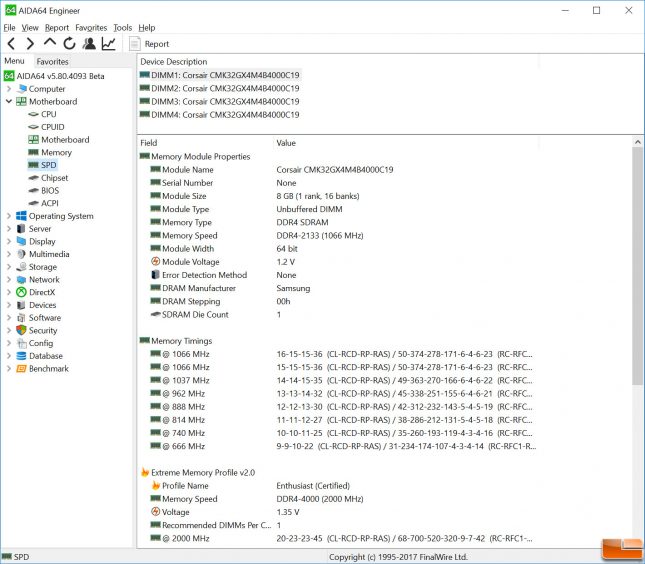This screenshot has width=645, height=564.
Task: Click the Database icon in tree
Action: point(21,356)
